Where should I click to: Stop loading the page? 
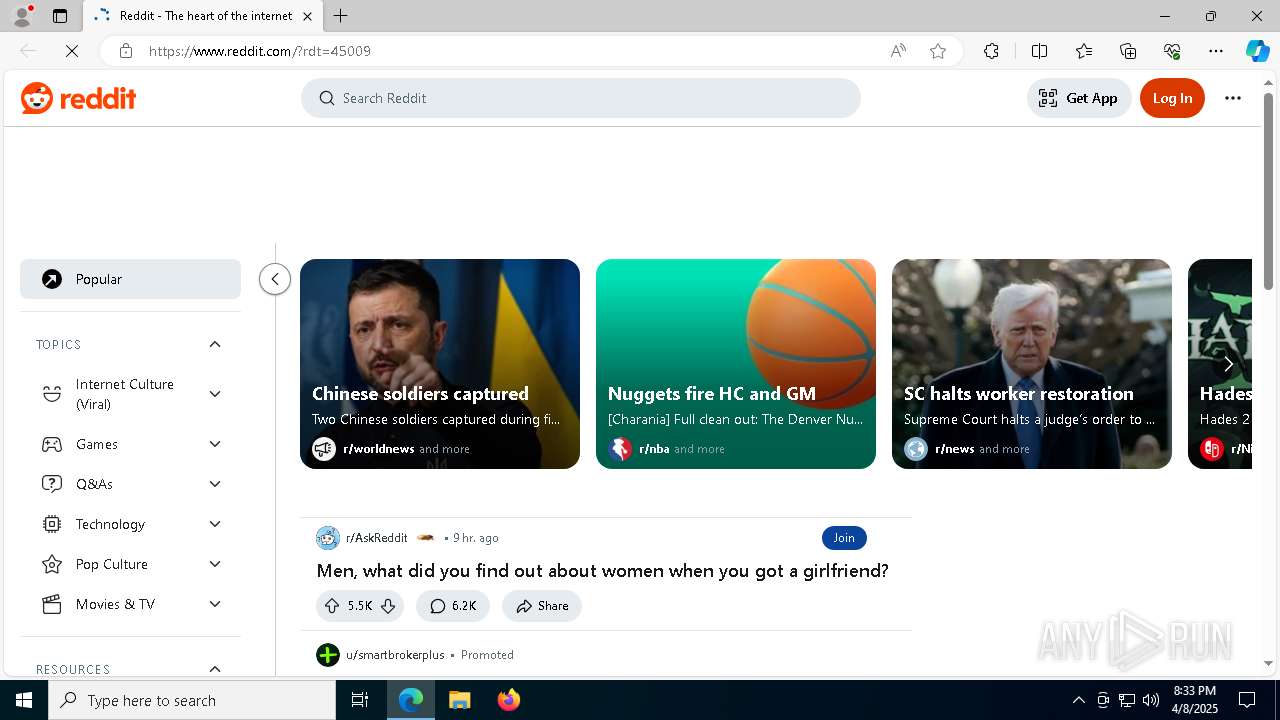(x=72, y=51)
